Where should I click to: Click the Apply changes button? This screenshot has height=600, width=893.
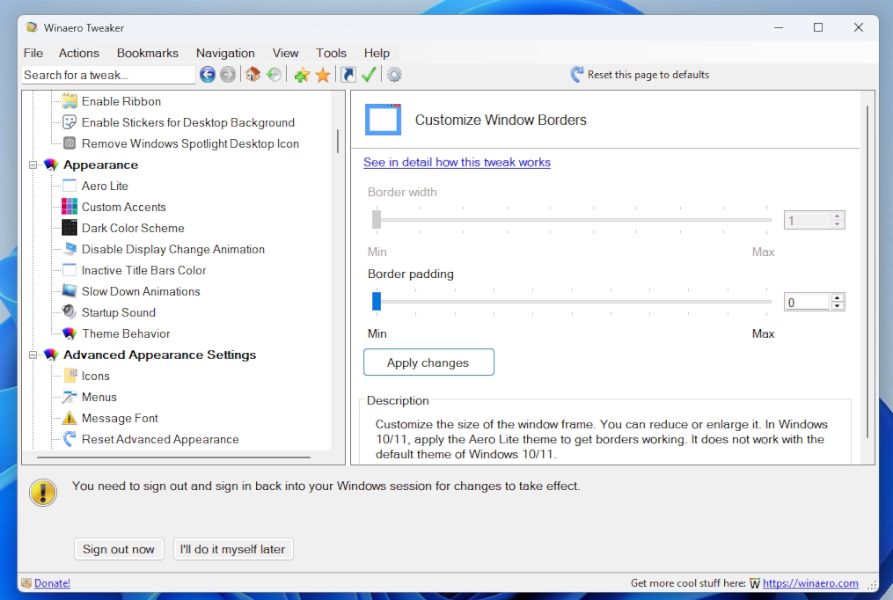[x=428, y=362]
